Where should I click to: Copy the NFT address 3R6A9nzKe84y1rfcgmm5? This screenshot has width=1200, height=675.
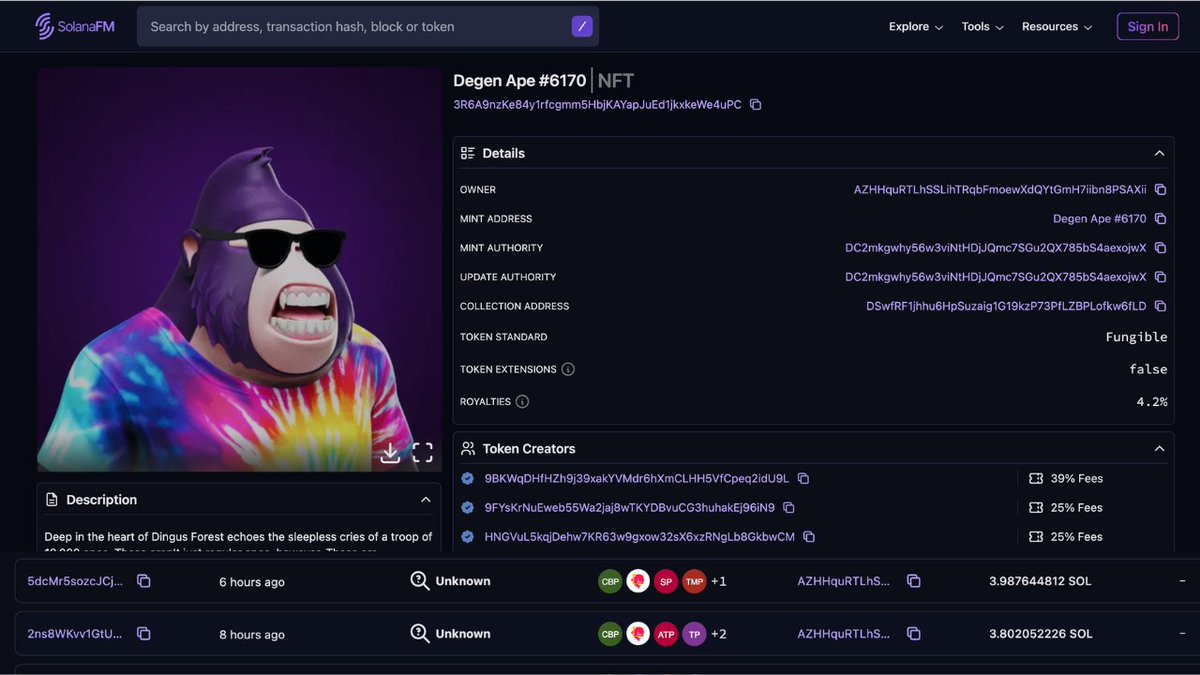[x=755, y=104]
